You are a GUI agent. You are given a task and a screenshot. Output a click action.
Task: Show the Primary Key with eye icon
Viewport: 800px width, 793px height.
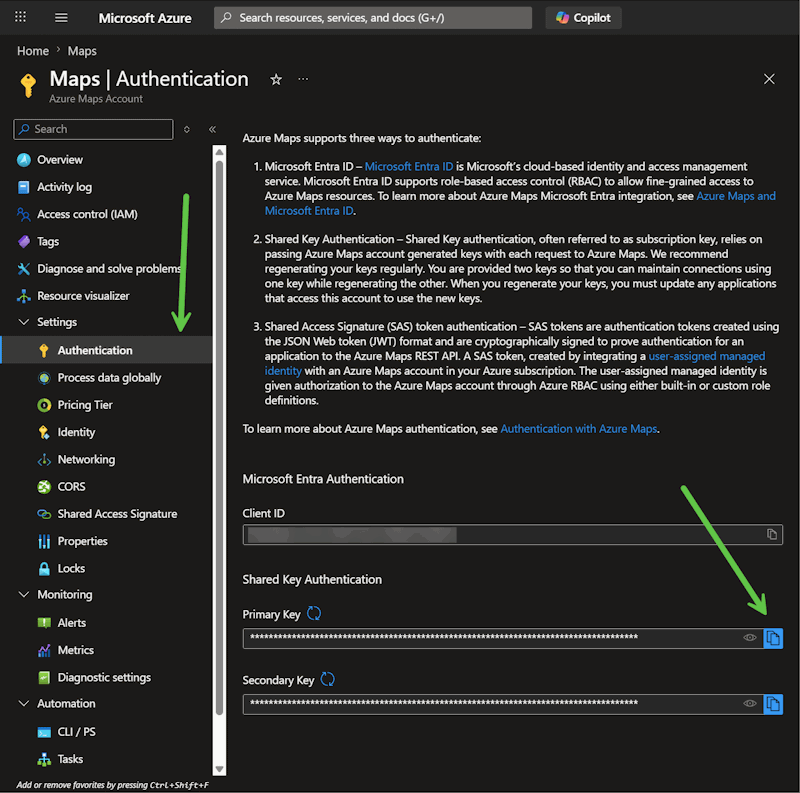click(x=749, y=638)
